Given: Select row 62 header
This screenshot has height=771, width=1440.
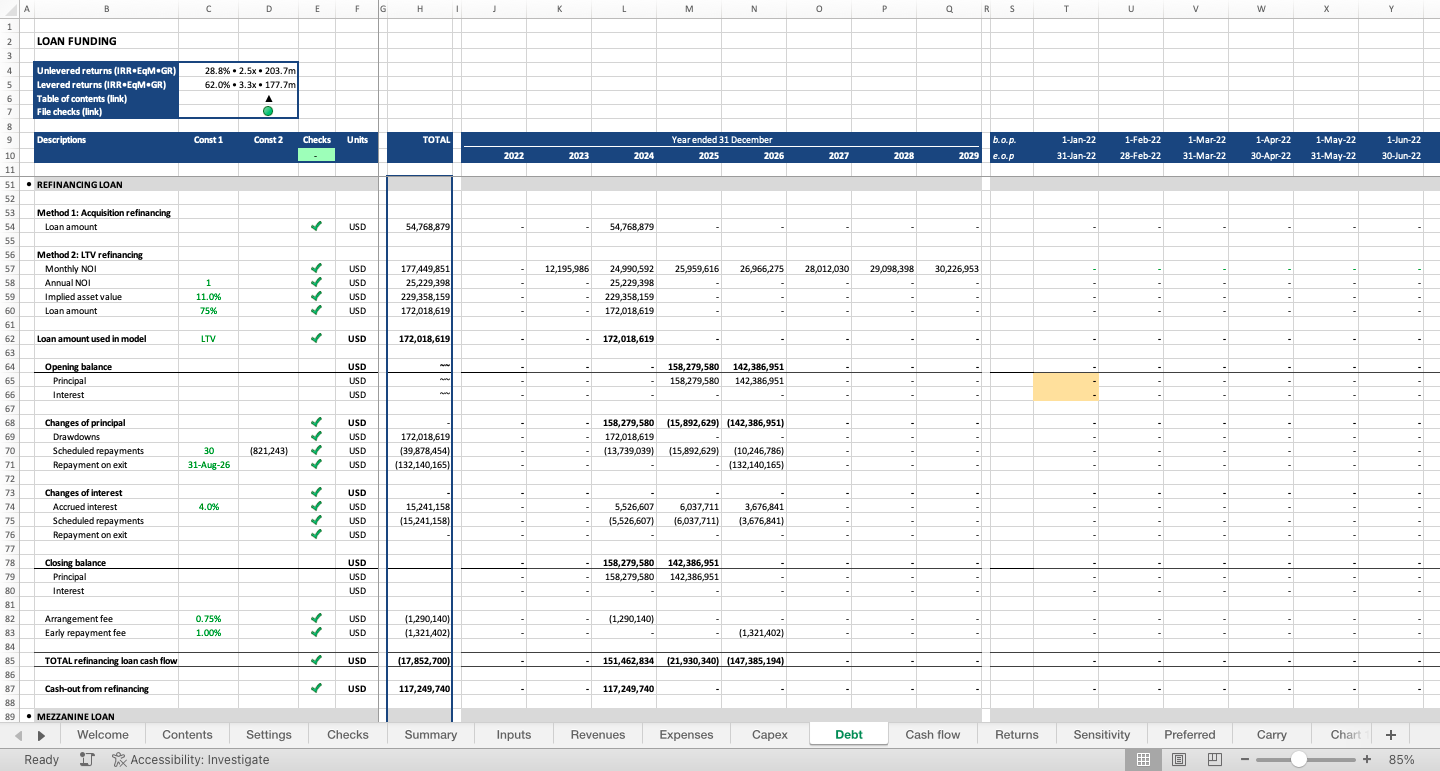Looking at the screenshot, I should click(9, 339).
